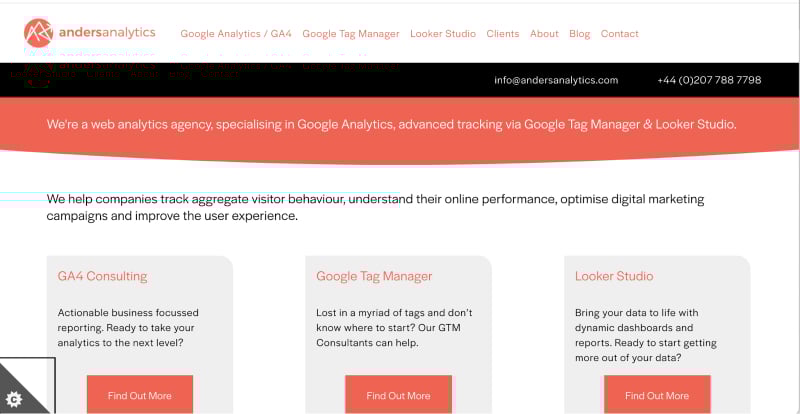Click the web analytics agency banner text
The width and height of the screenshot is (800, 414).
[391, 124]
